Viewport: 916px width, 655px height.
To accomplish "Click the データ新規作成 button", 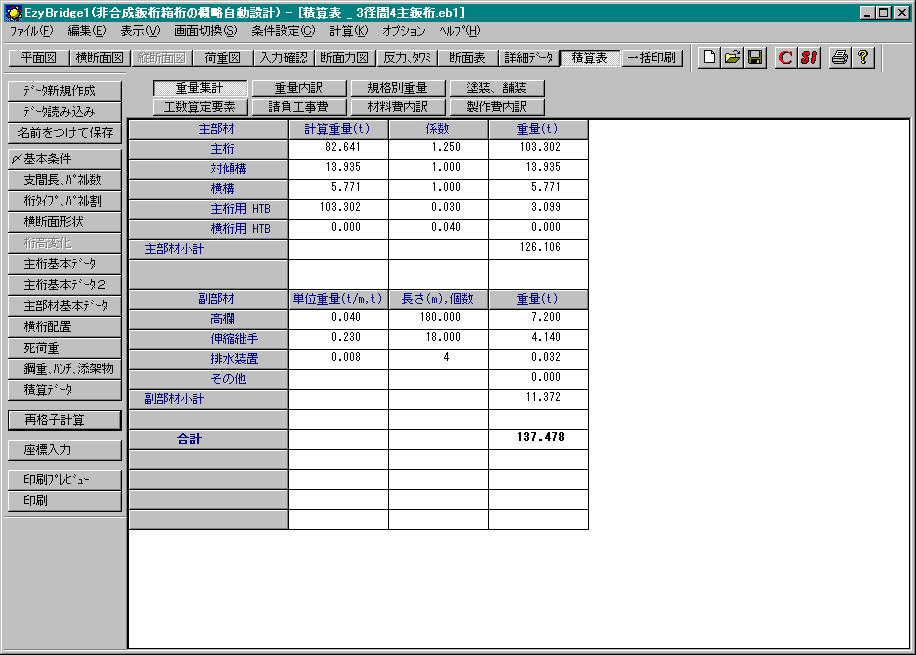I will tap(65, 91).
